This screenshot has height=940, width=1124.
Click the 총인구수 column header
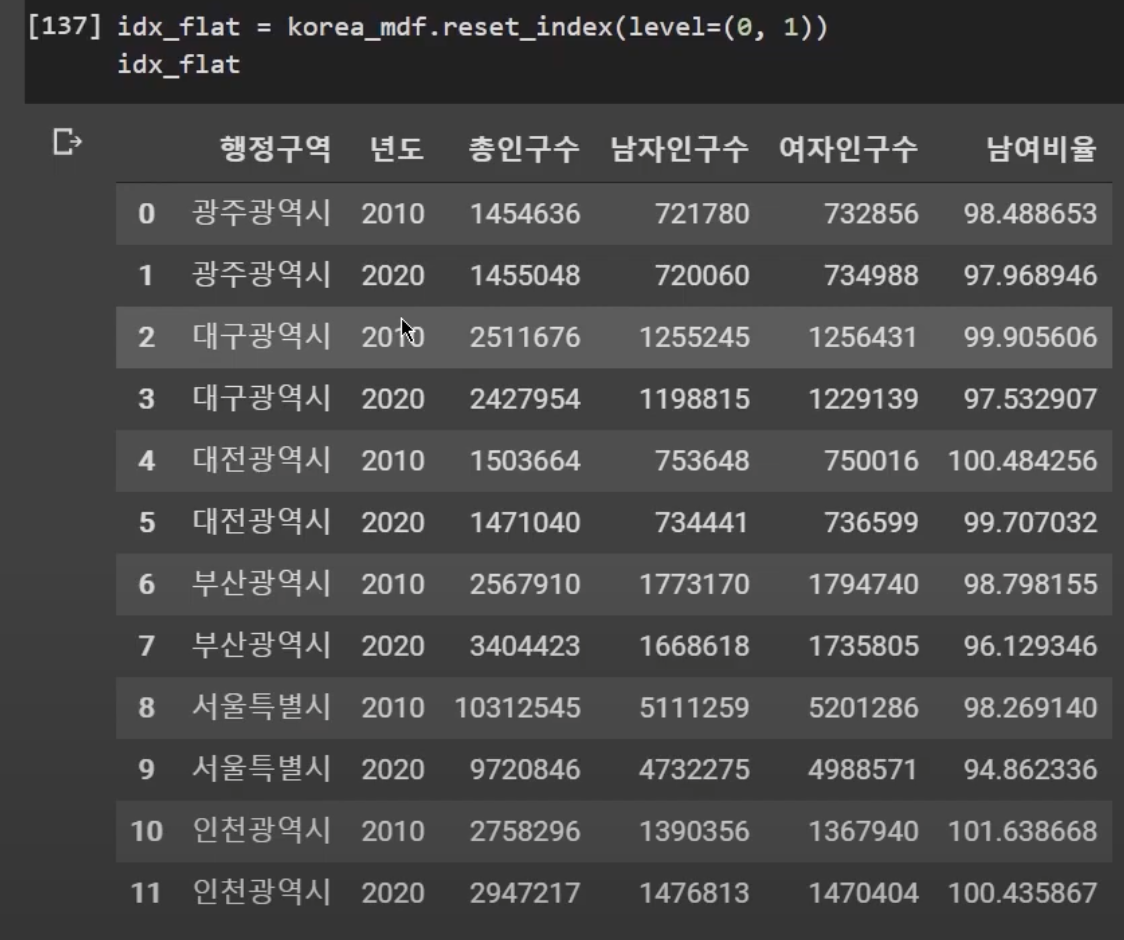(x=523, y=149)
